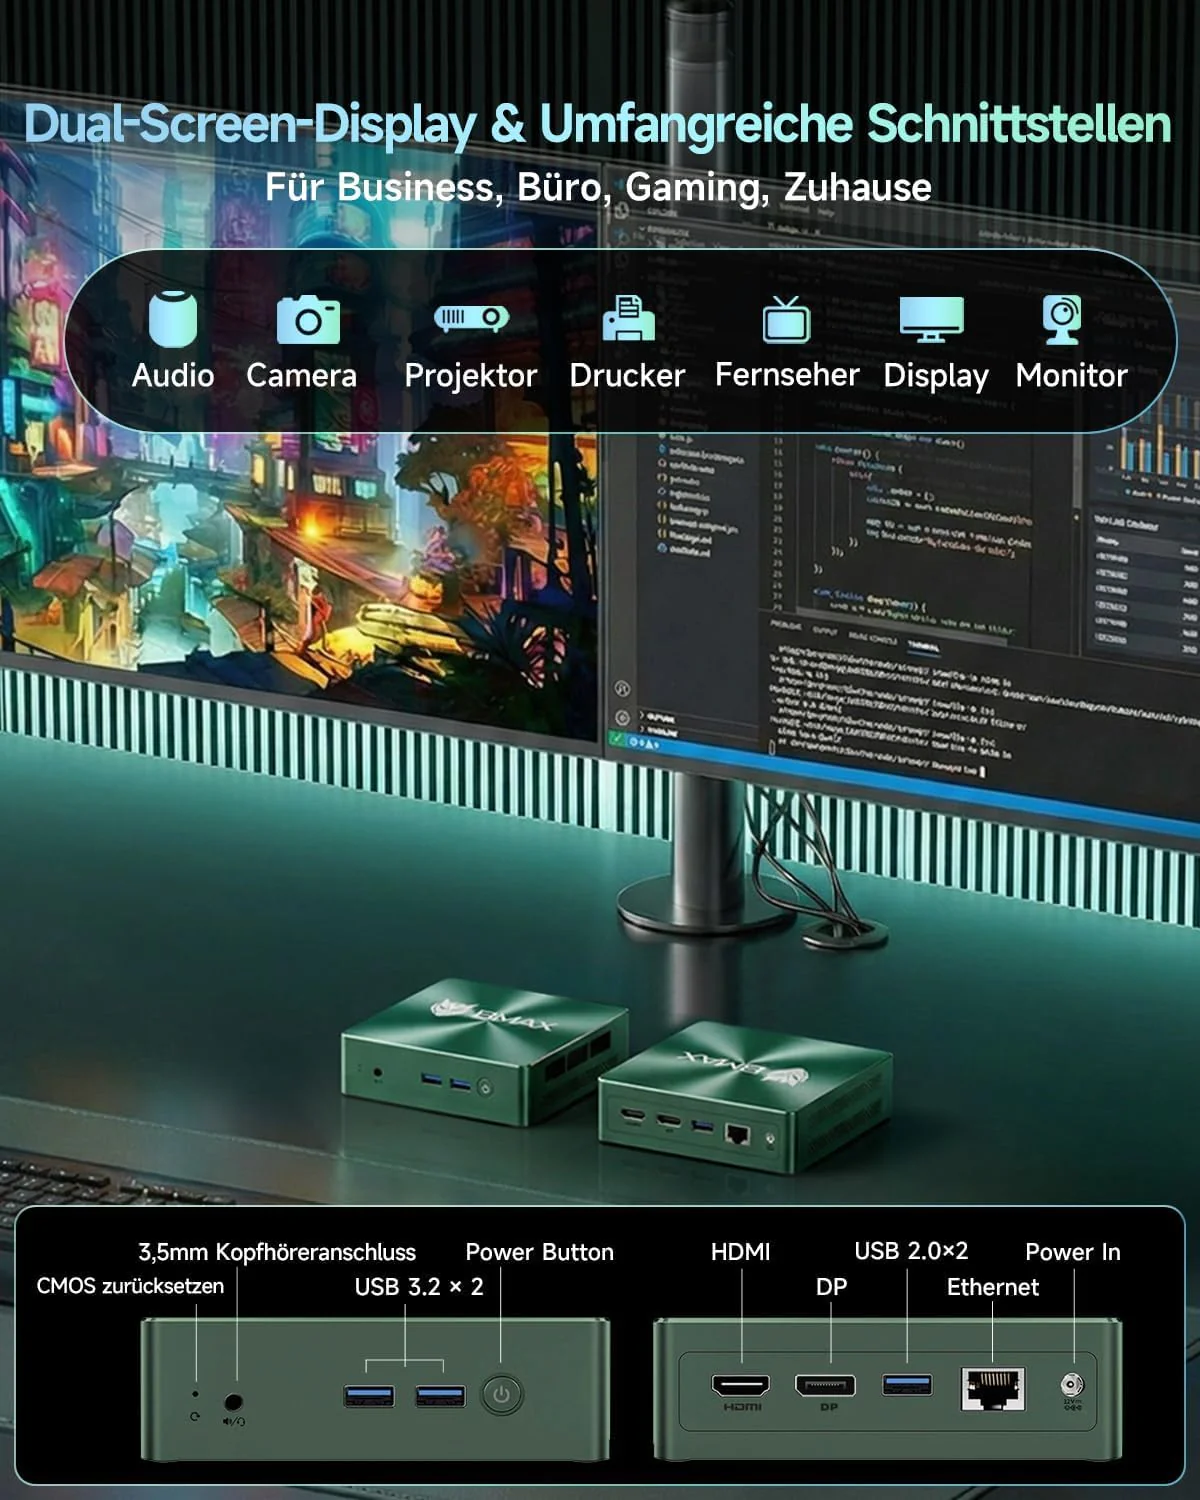1200x1500 pixels.
Task: Click the 'Display' label
Action: coord(936,377)
